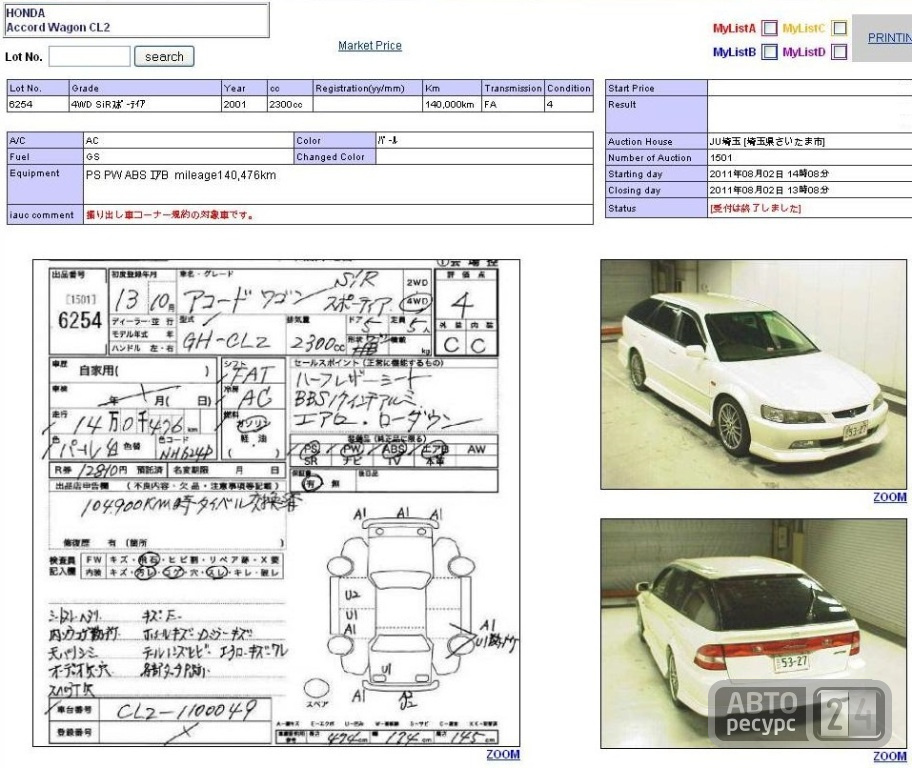The height and width of the screenshot is (768, 912).
Task: Click the Changed Color header cell
Action: (335, 157)
